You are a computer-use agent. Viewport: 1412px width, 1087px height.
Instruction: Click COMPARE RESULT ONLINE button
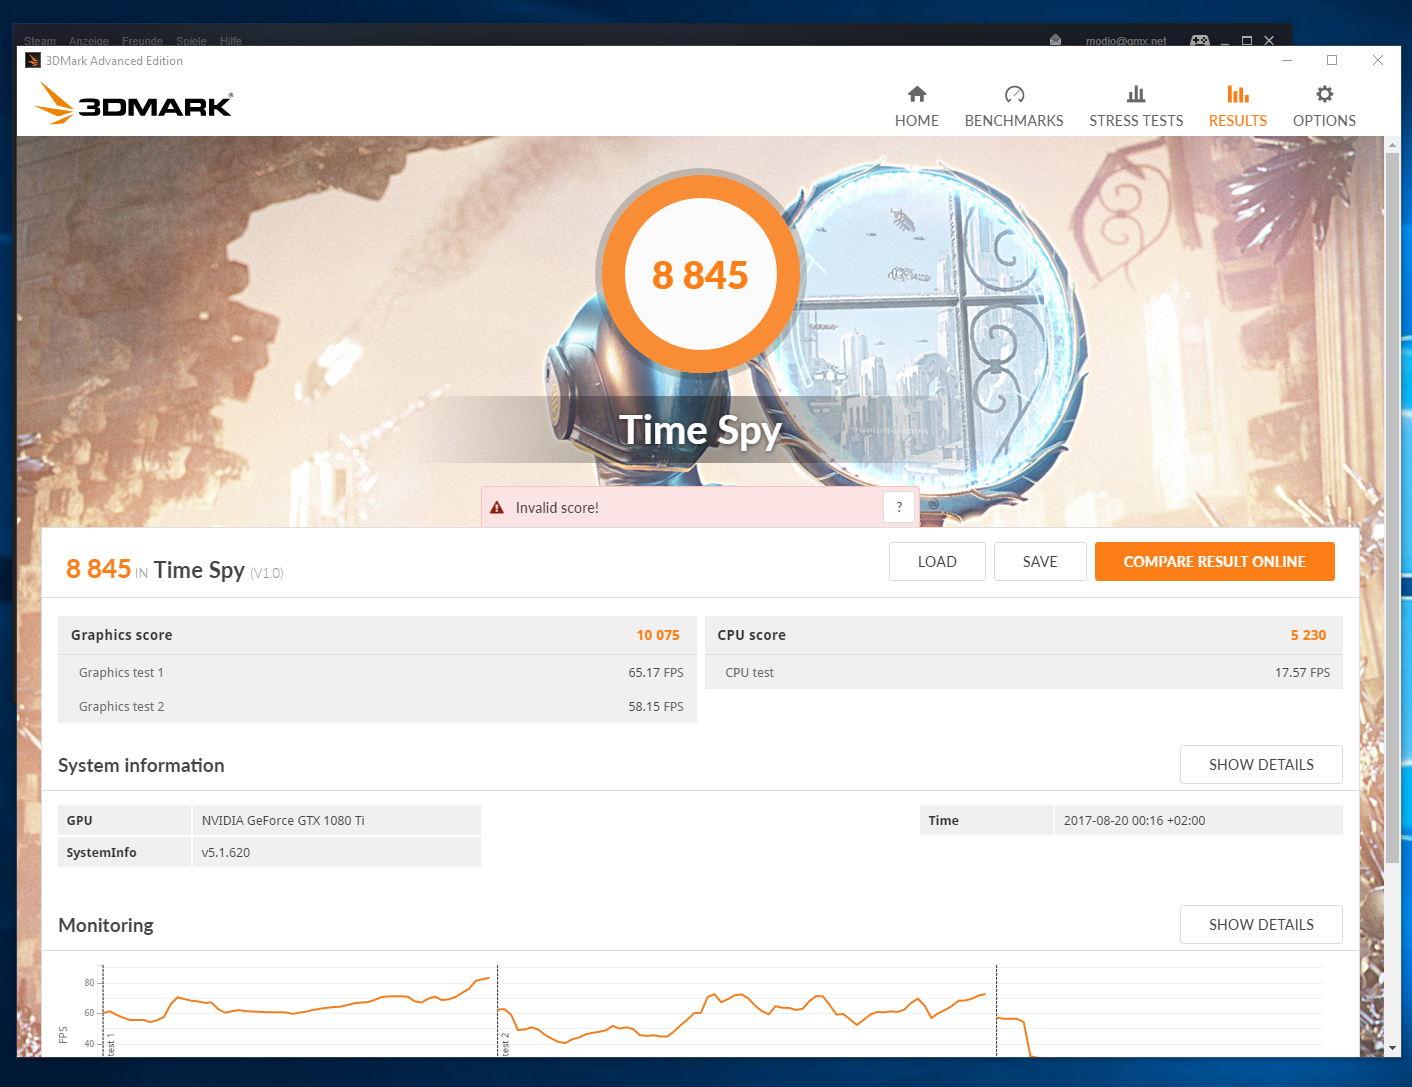pos(1214,562)
